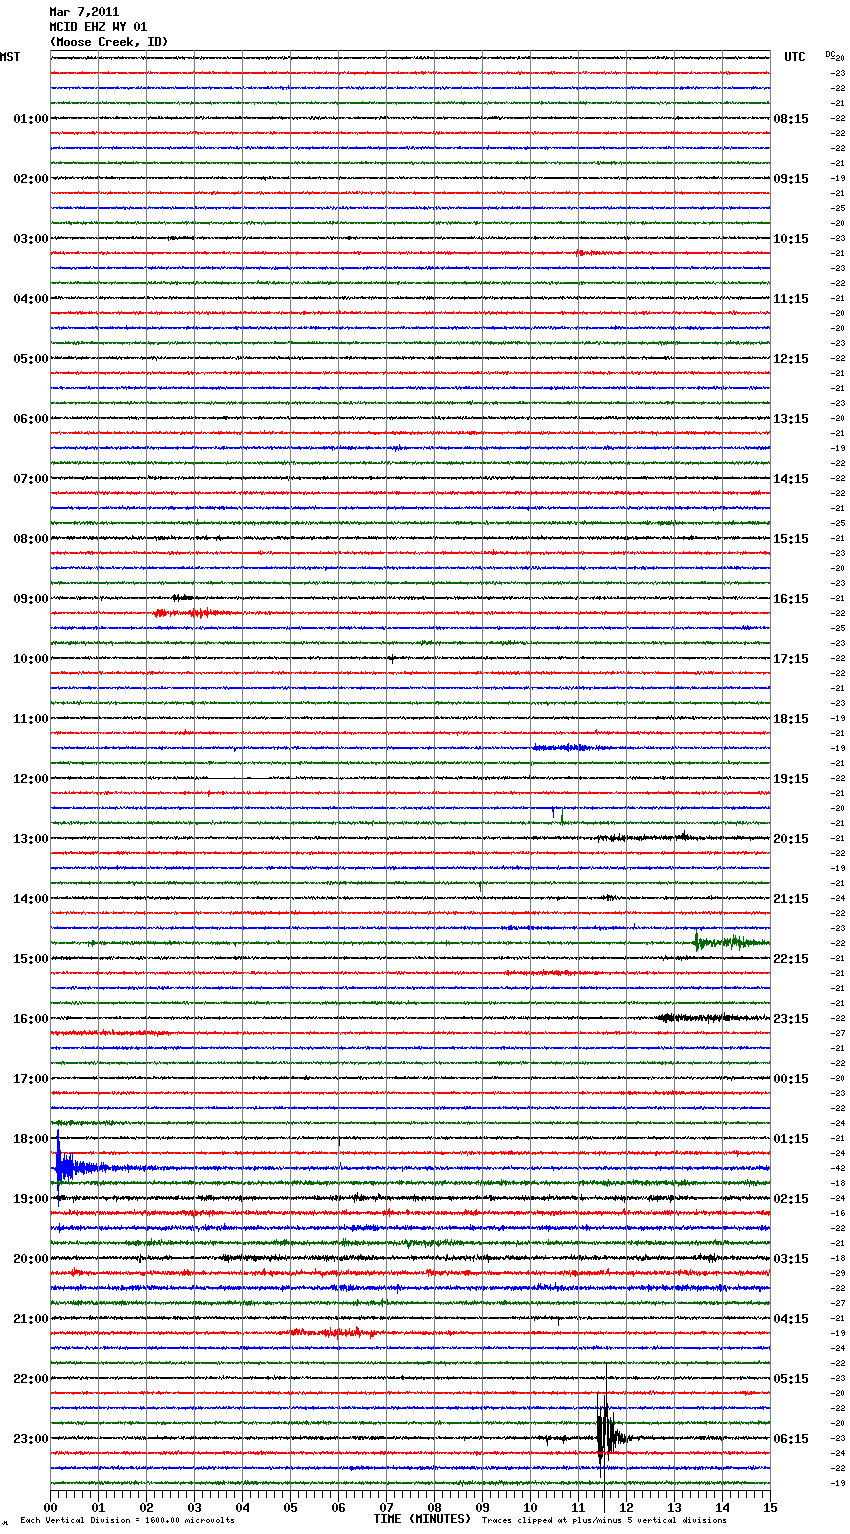Click the MST time zone label
850x1534 pixels.
pyautogui.click(x=10, y=57)
